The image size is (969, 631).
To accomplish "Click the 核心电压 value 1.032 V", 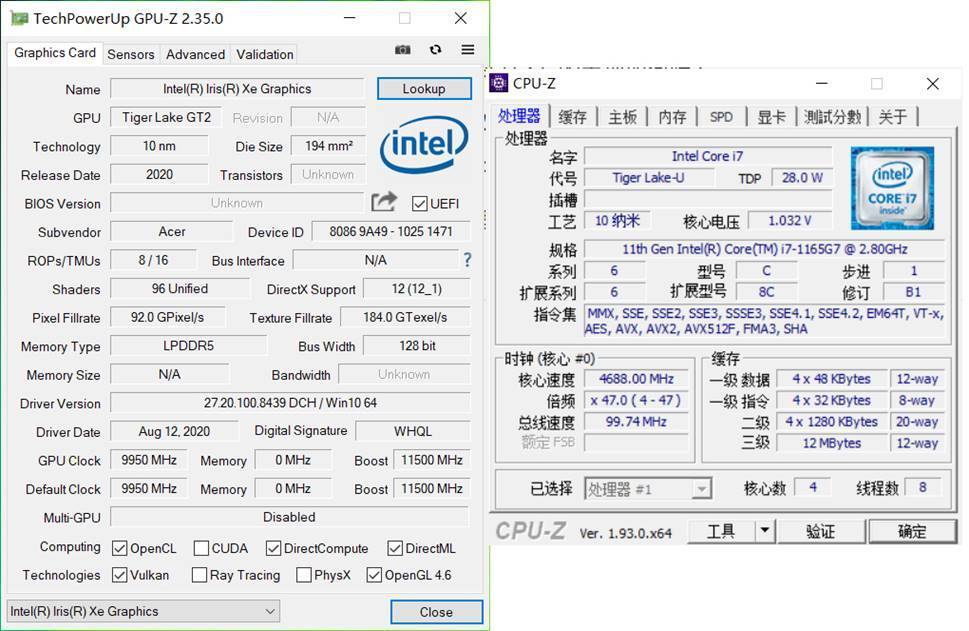I will (790, 221).
